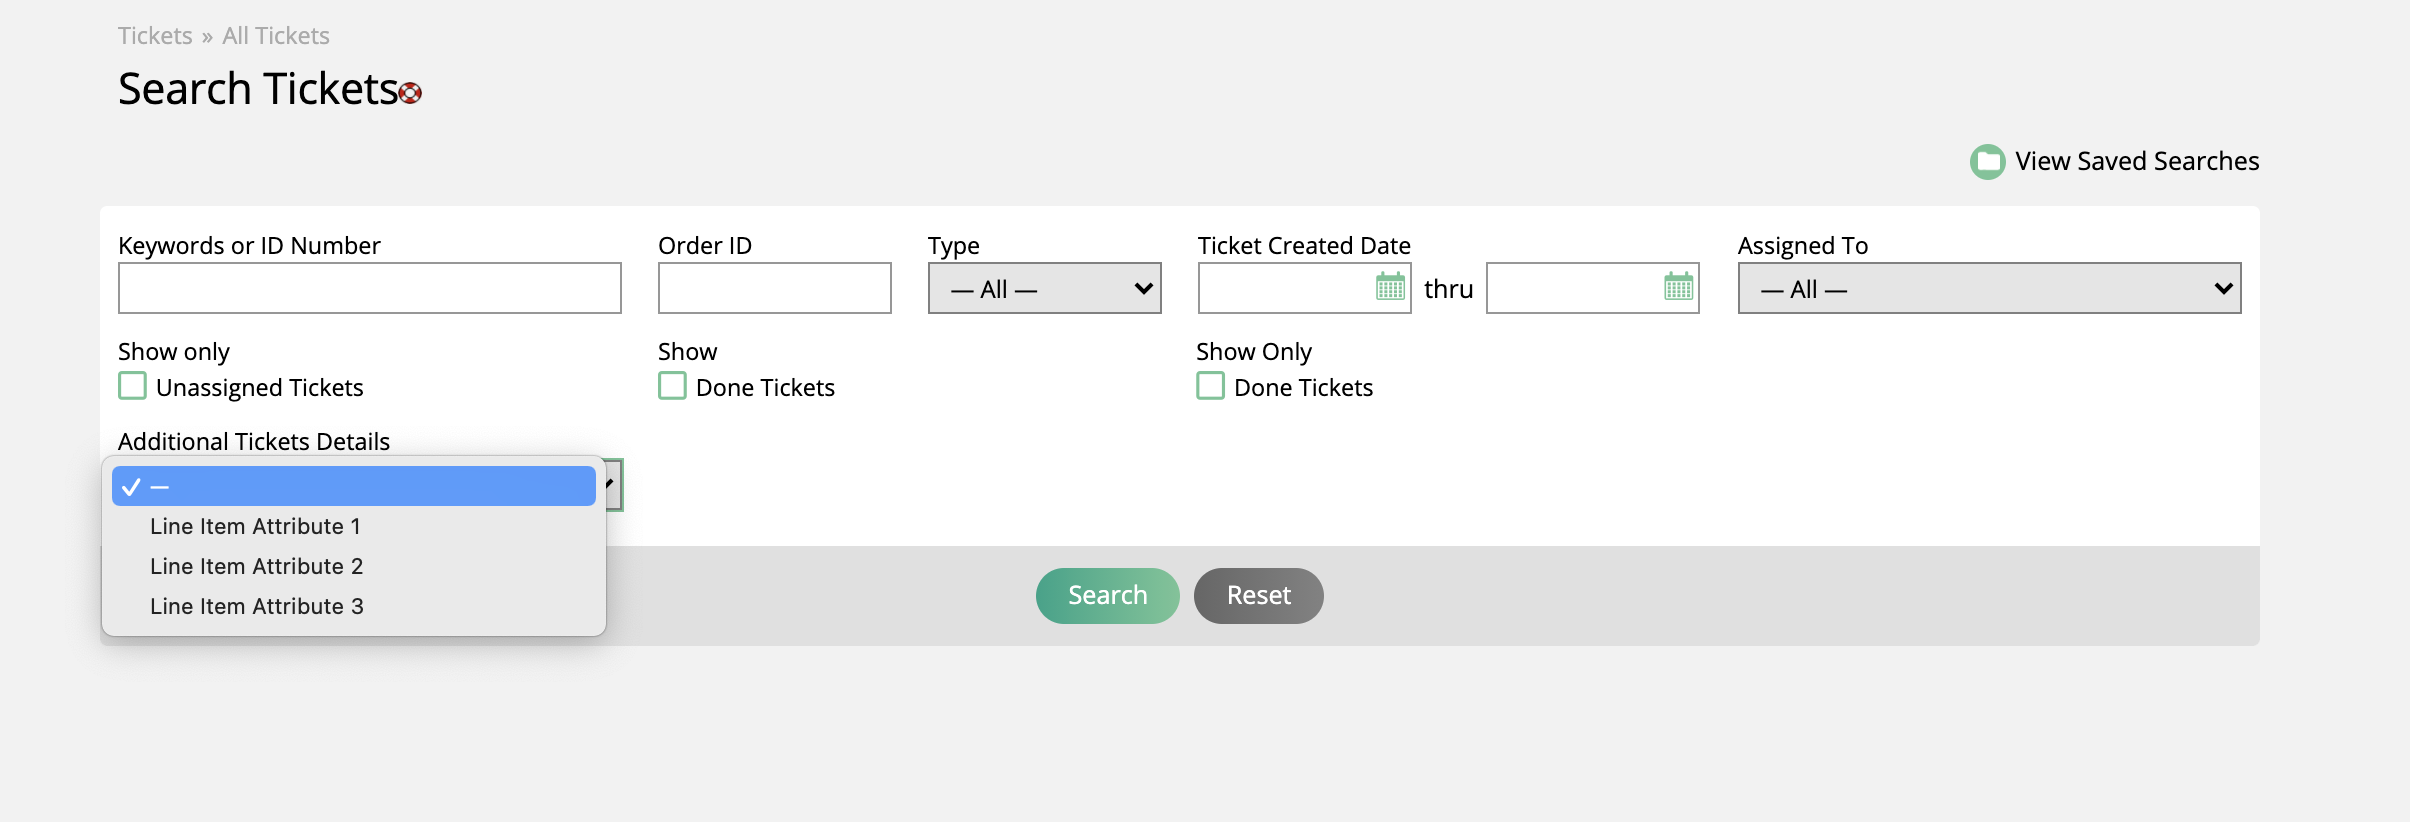Open the Type dropdown
The height and width of the screenshot is (822, 2410).
click(x=1044, y=288)
